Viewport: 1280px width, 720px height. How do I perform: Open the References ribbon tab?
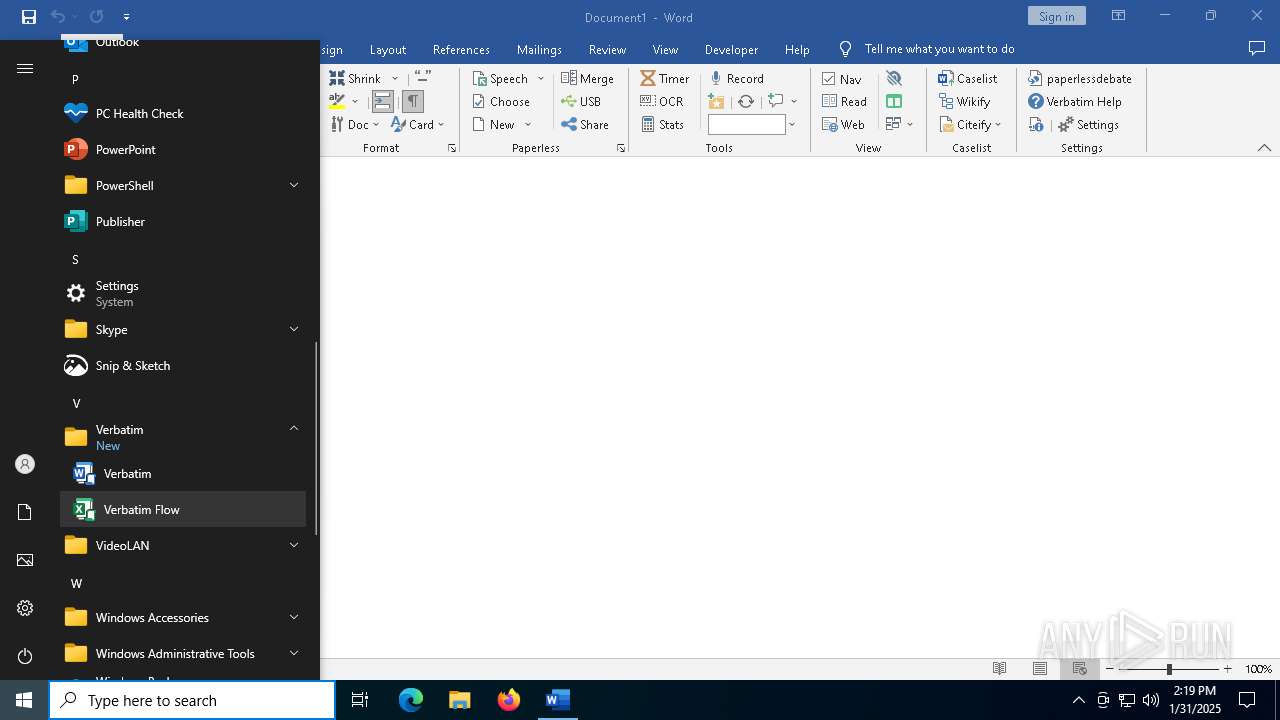[x=461, y=49]
